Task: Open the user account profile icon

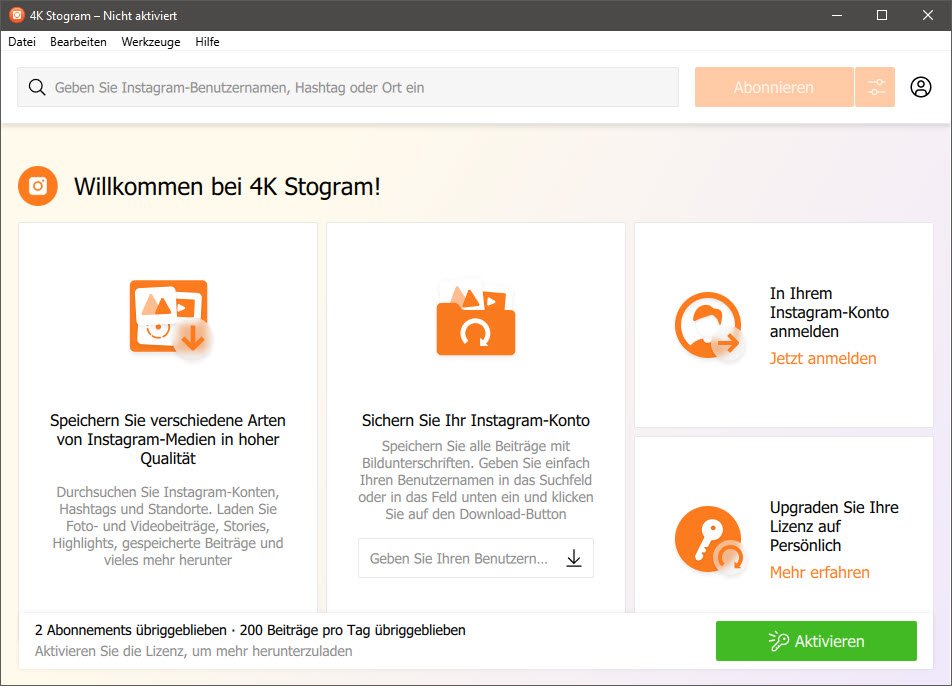Action: (920, 87)
